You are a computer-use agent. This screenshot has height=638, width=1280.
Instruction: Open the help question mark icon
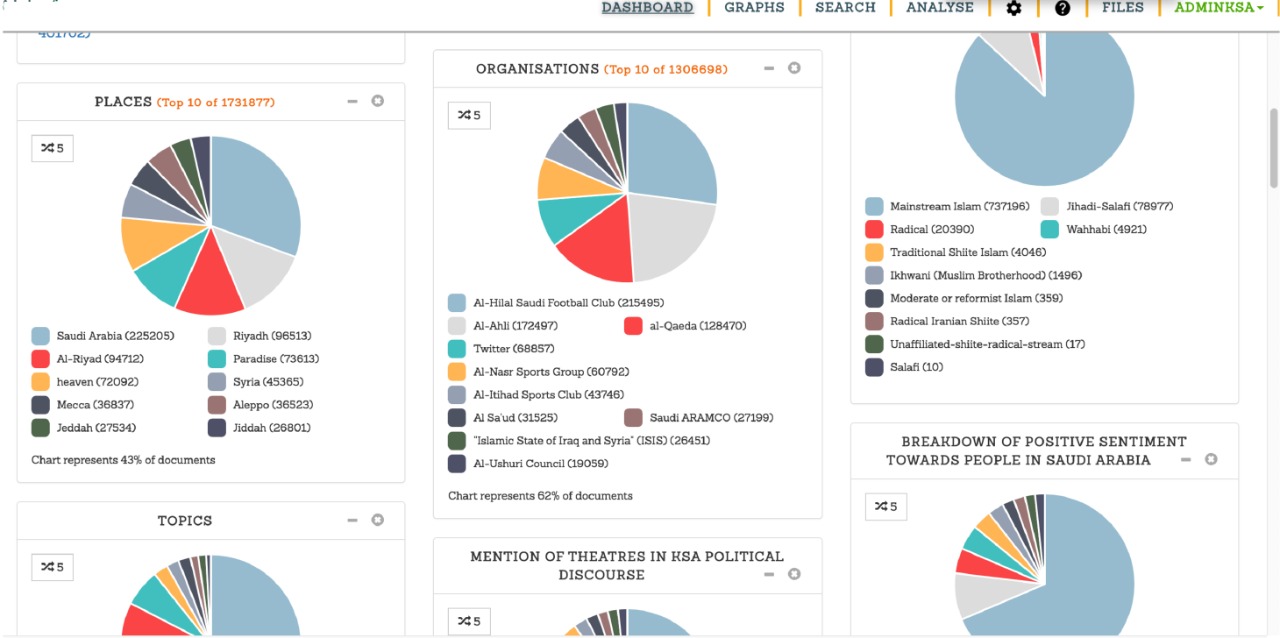1063,8
